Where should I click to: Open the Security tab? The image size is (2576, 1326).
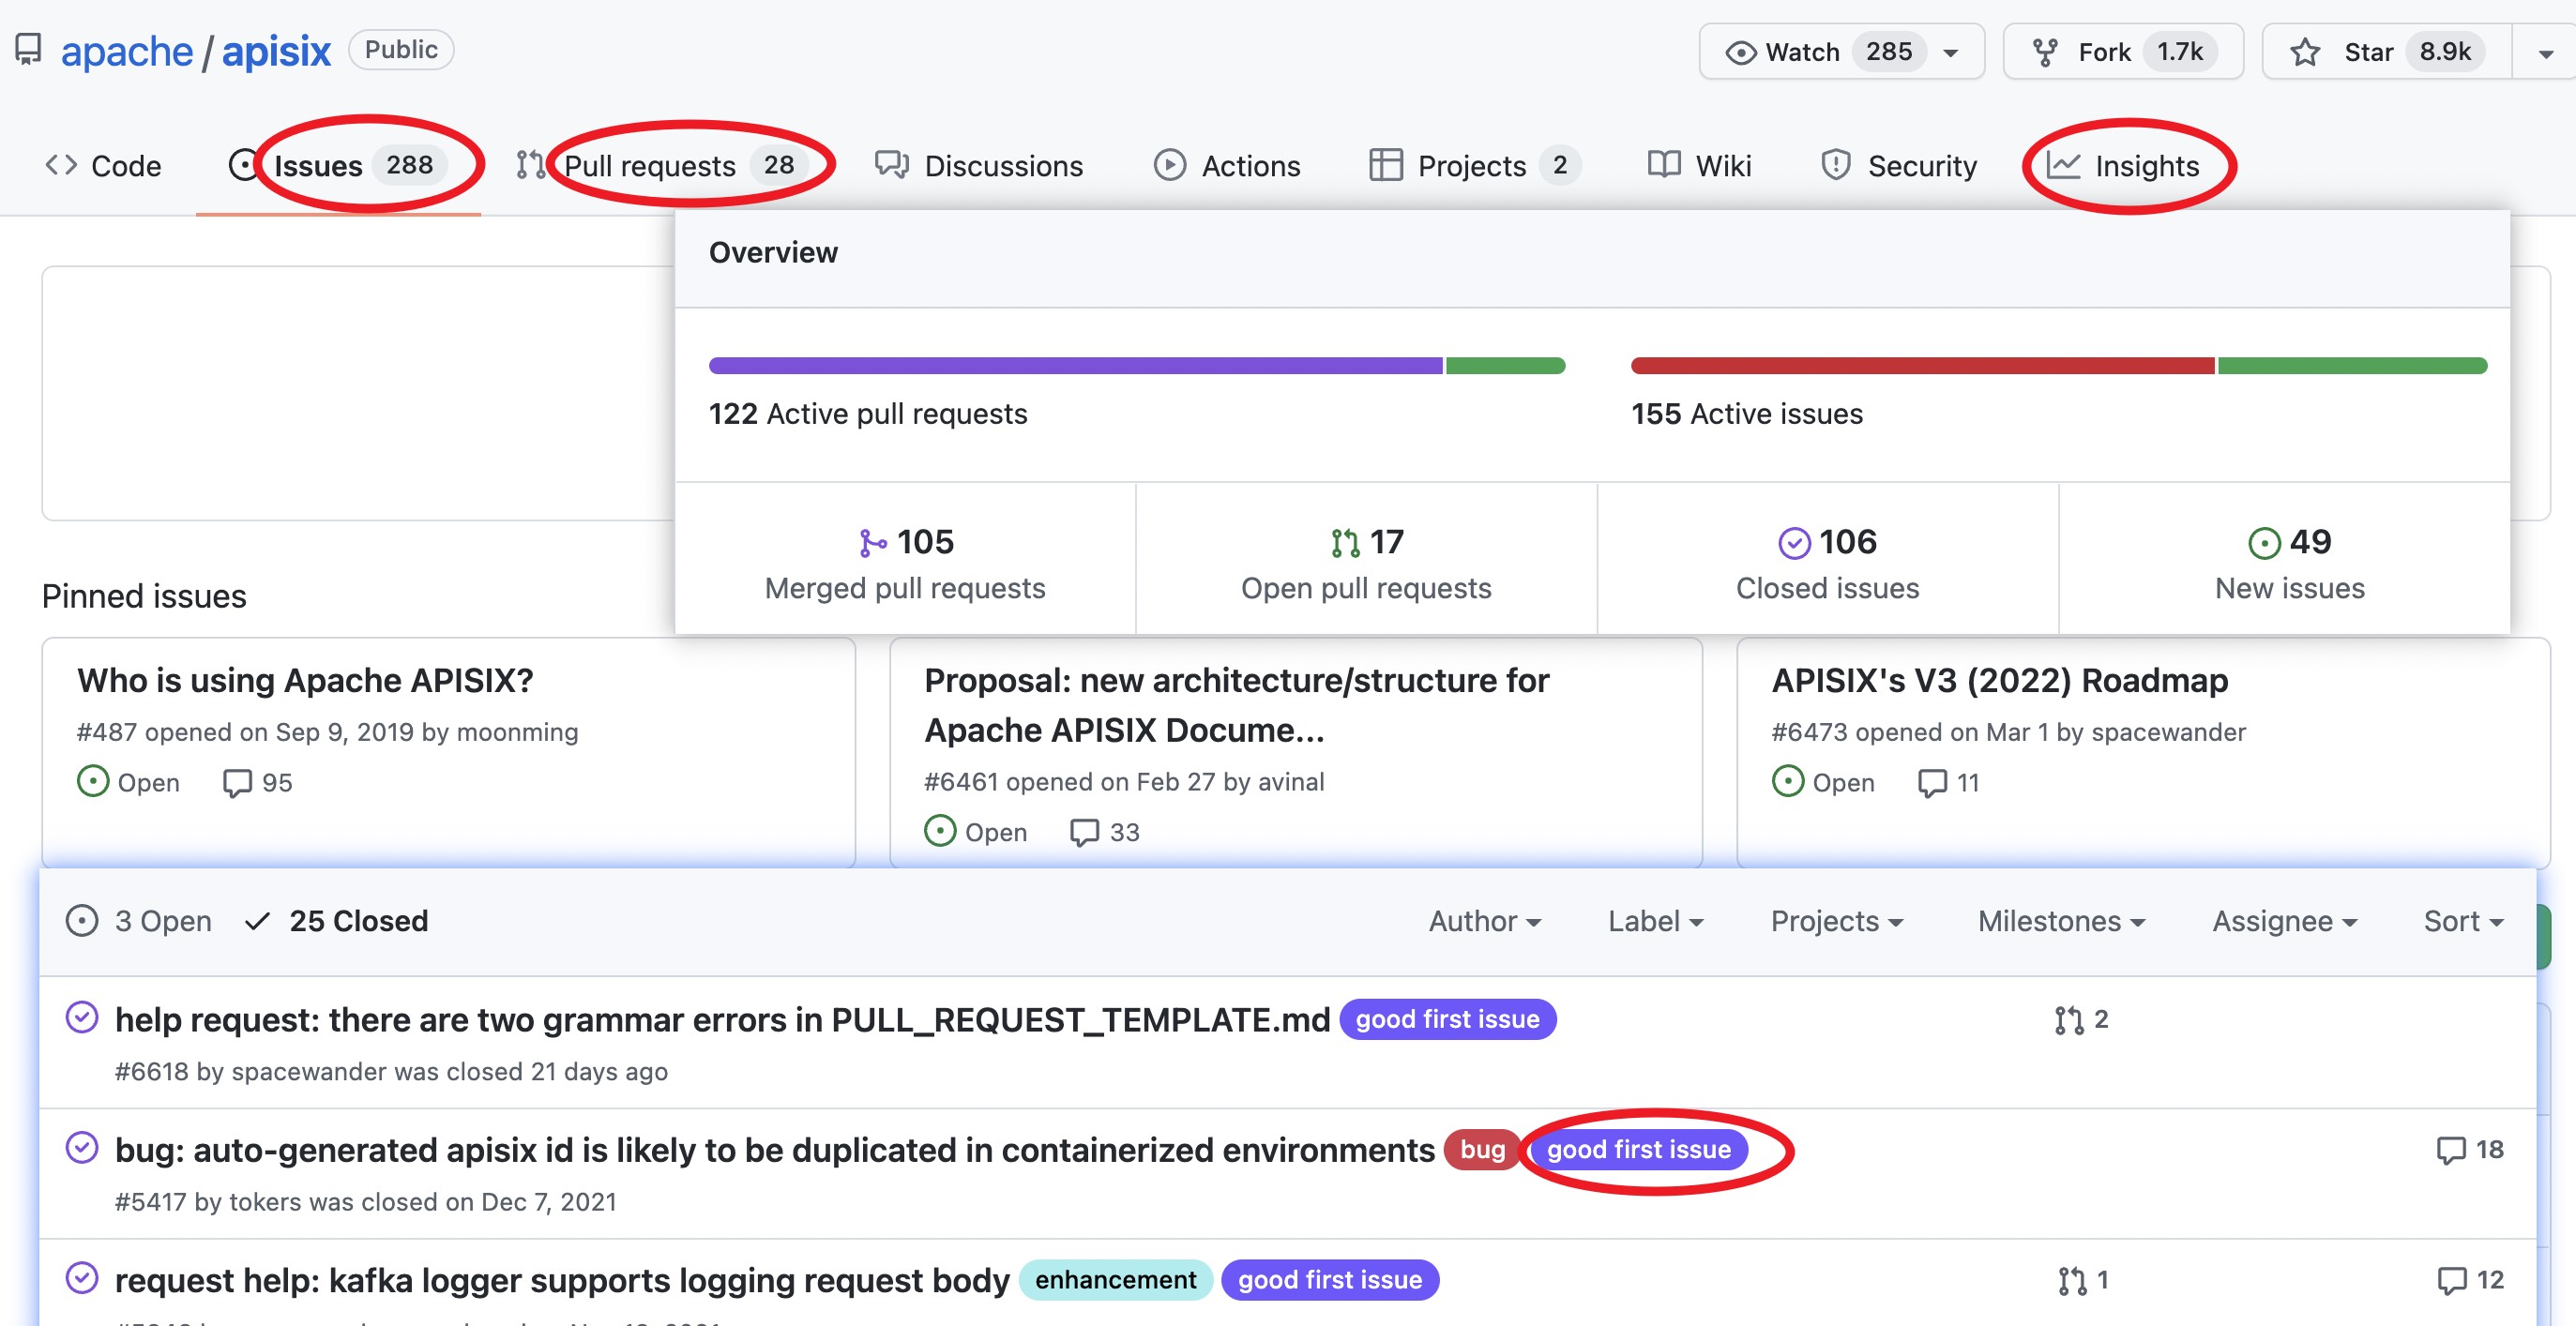pyautogui.click(x=1898, y=165)
